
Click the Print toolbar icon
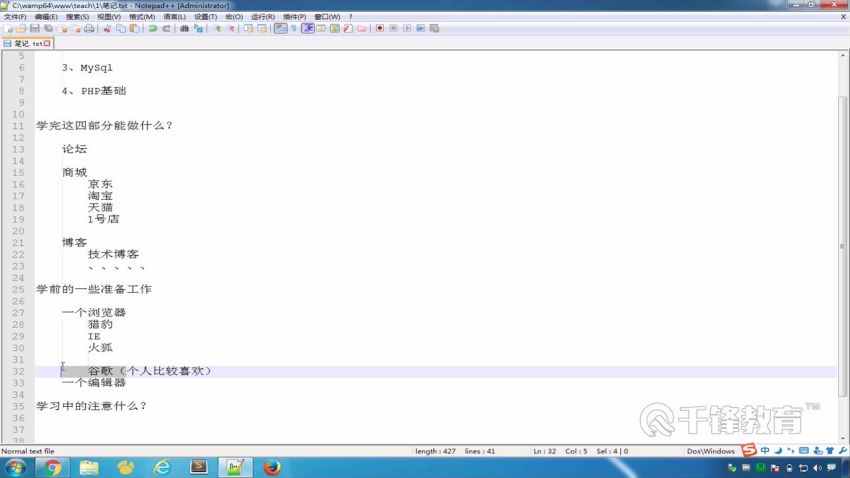coord(89,28)
